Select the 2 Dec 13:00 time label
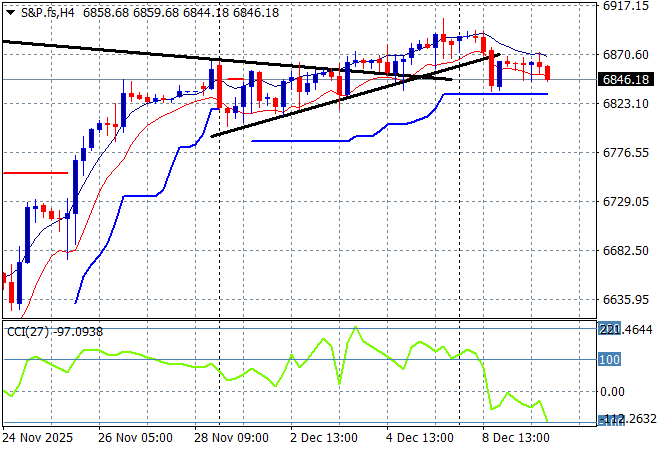The width and height of the screenshot is (660, 450). pos(324,438)
